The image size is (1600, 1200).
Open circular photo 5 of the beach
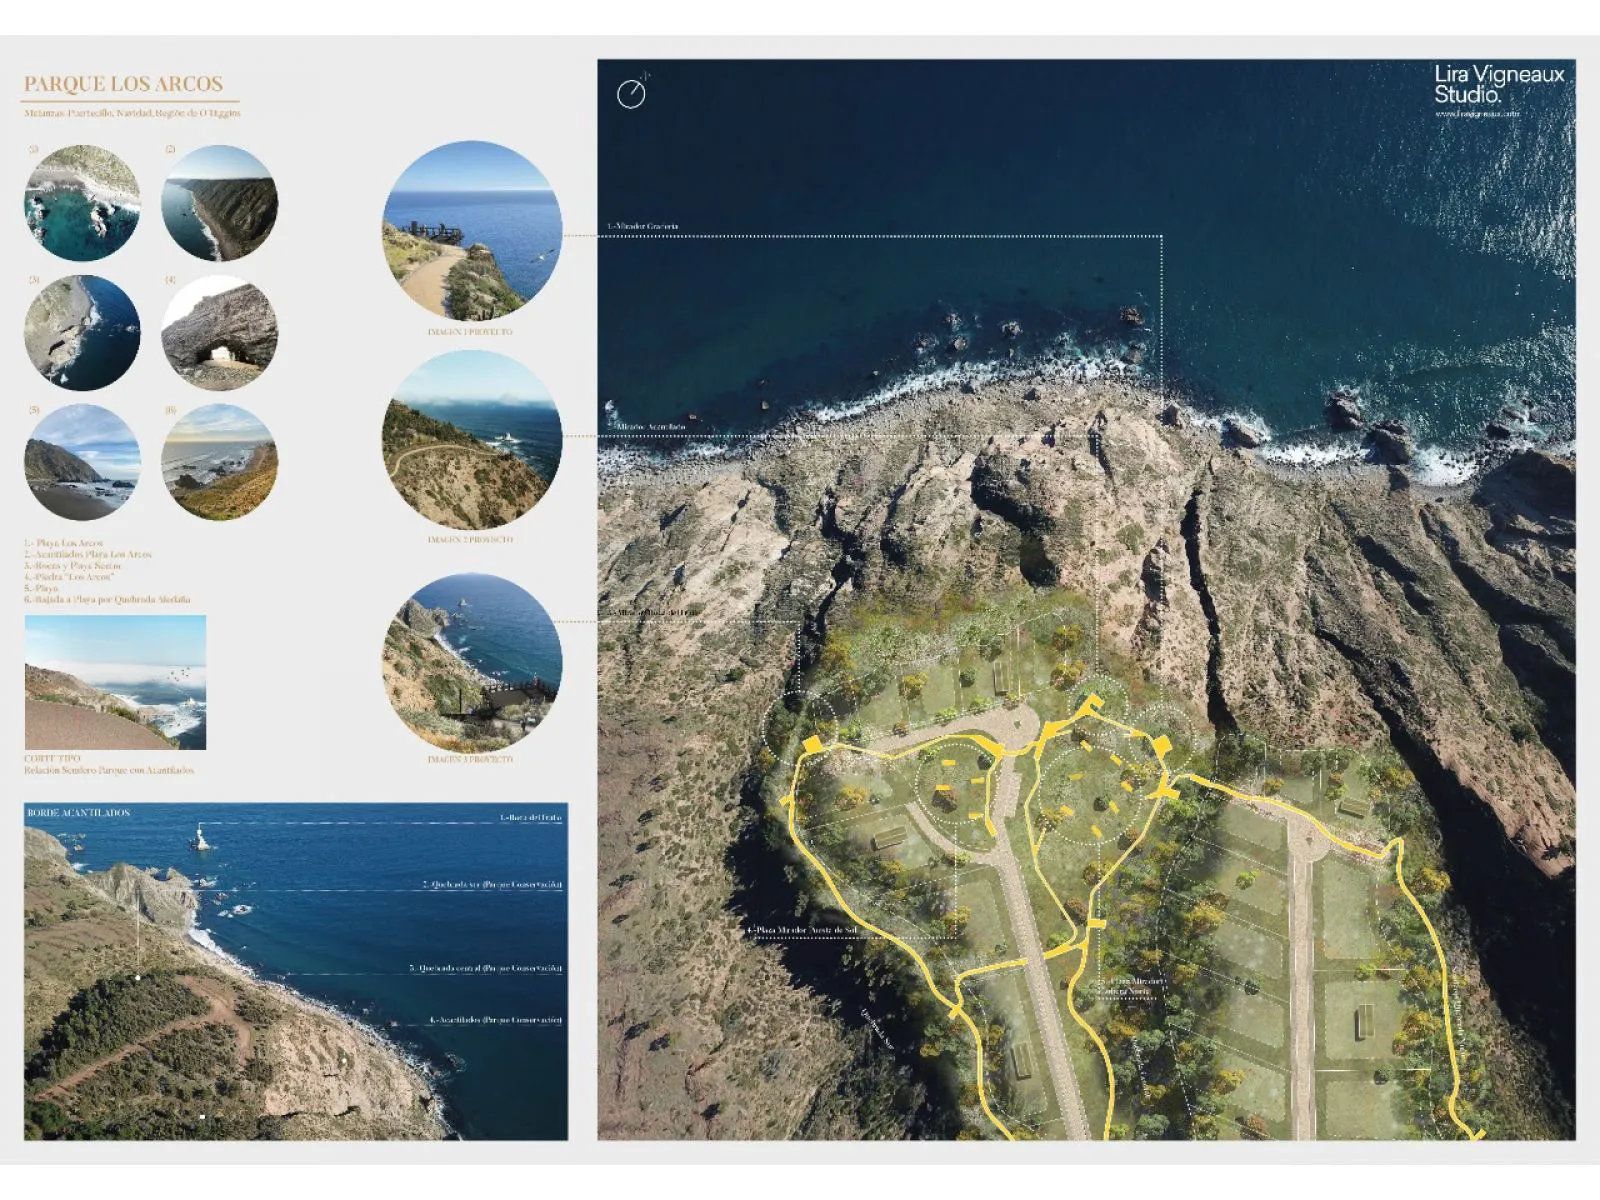(82, 462)
